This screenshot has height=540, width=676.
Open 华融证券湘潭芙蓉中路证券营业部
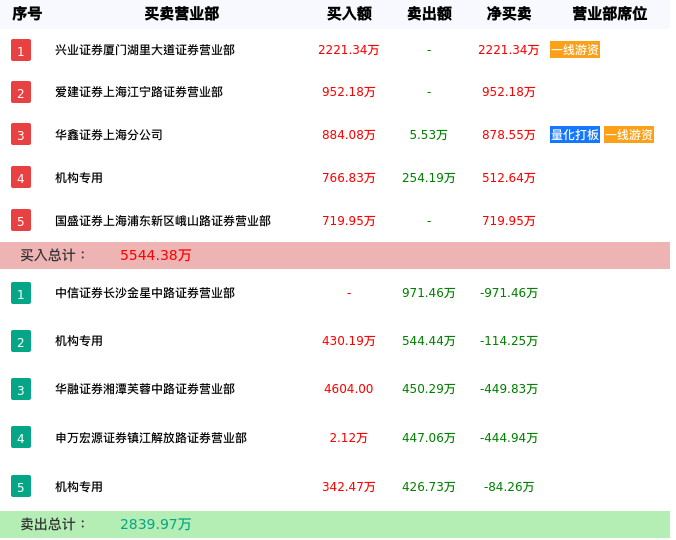145,389
